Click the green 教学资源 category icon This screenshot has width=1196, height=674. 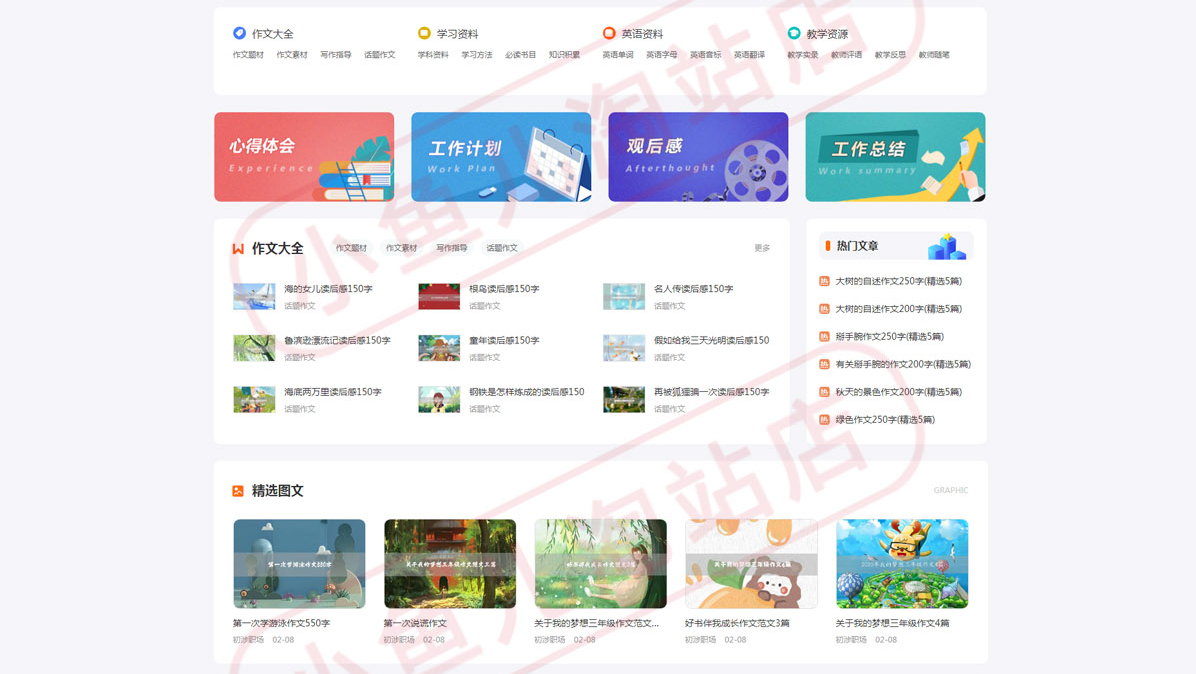(794, 33)
